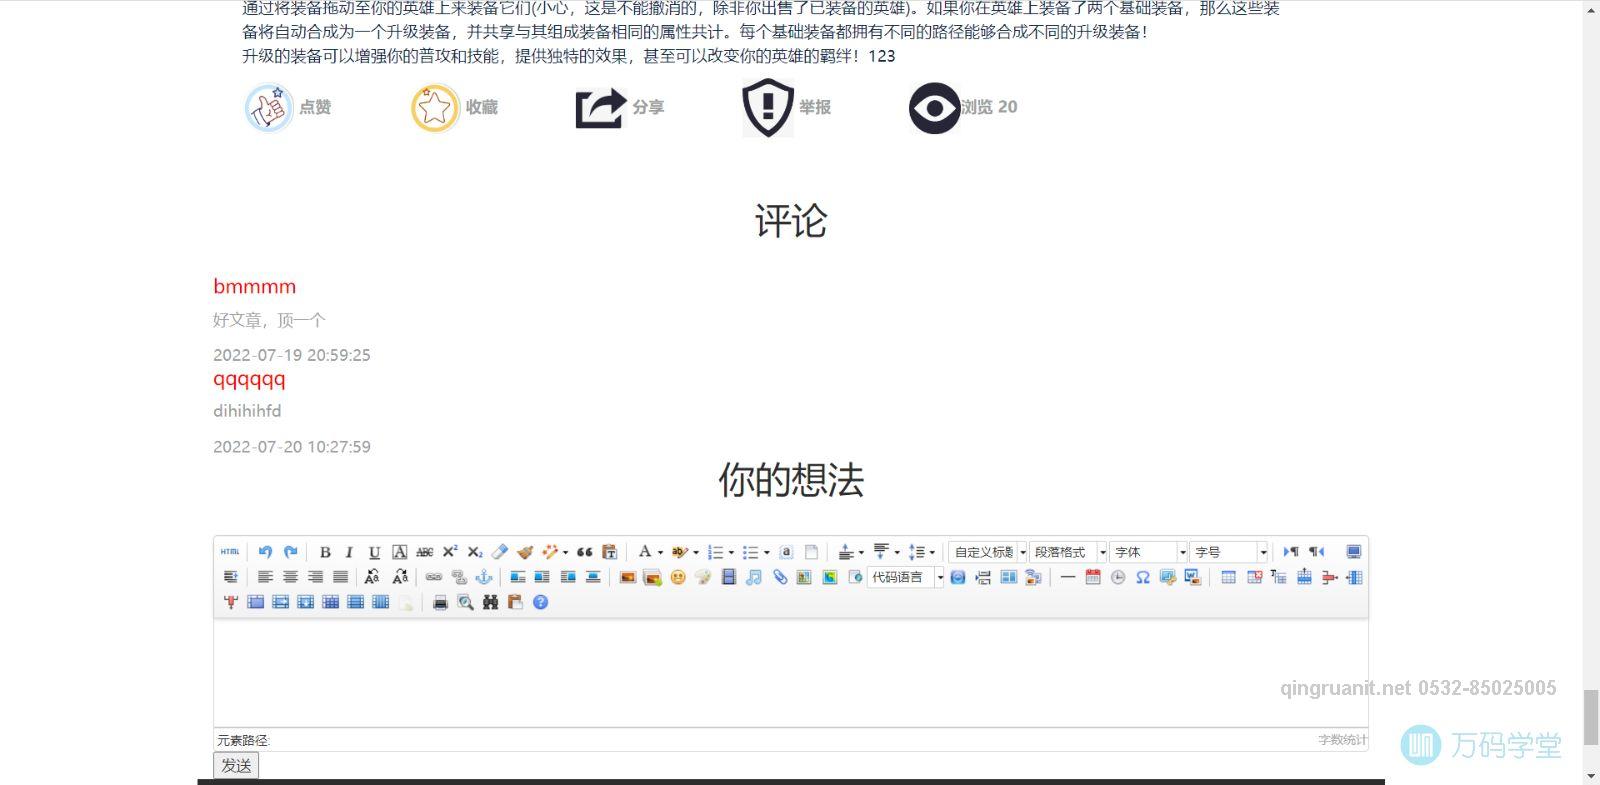This screenshot has width=1600, height=785.
Task: Open the font color dropdown arrow
Action: 660,553
